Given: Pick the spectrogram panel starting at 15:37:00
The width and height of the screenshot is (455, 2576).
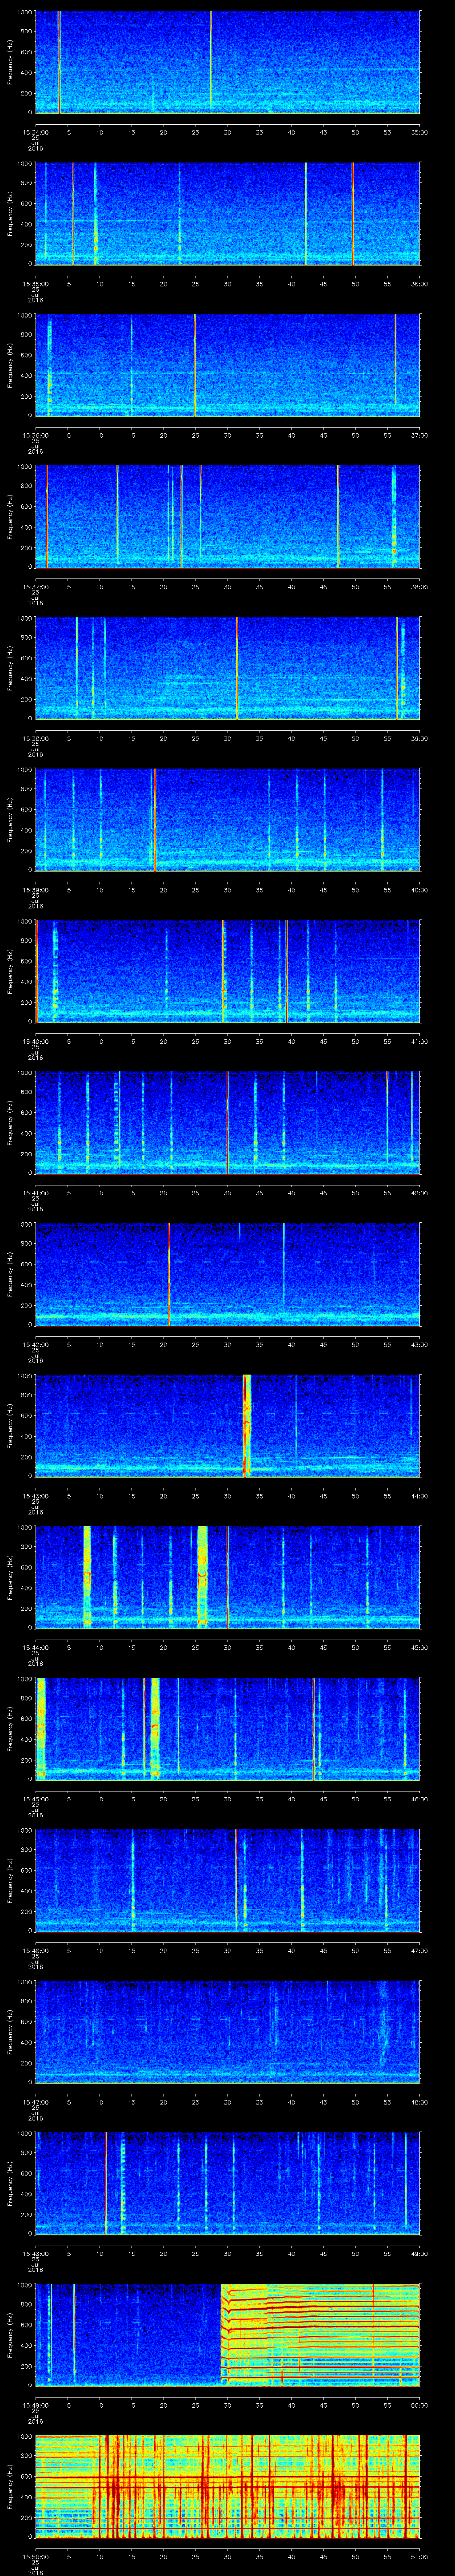Looking at the screenshot, I should (x=227, y=516).
